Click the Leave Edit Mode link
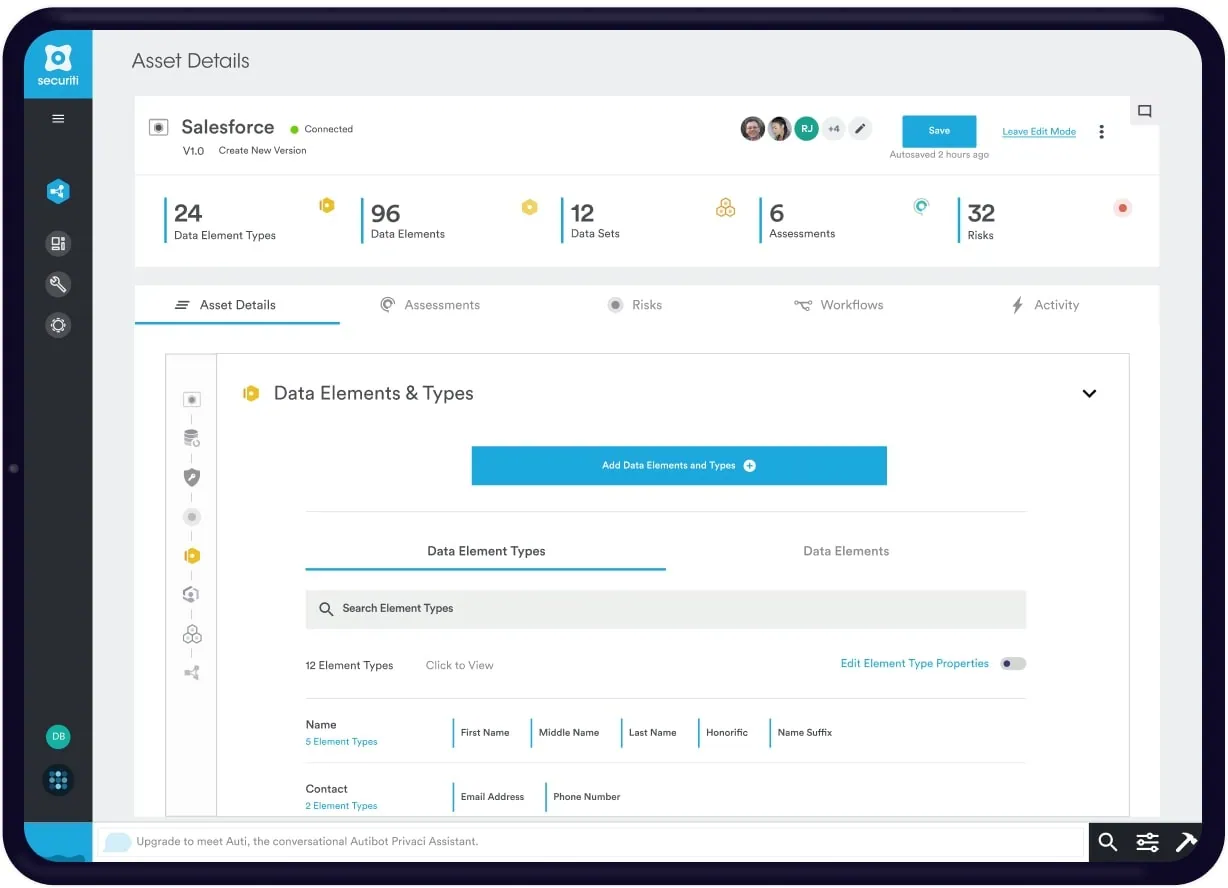The height and width of the screenshot is (888, 1228). [x=1039, y=132]
